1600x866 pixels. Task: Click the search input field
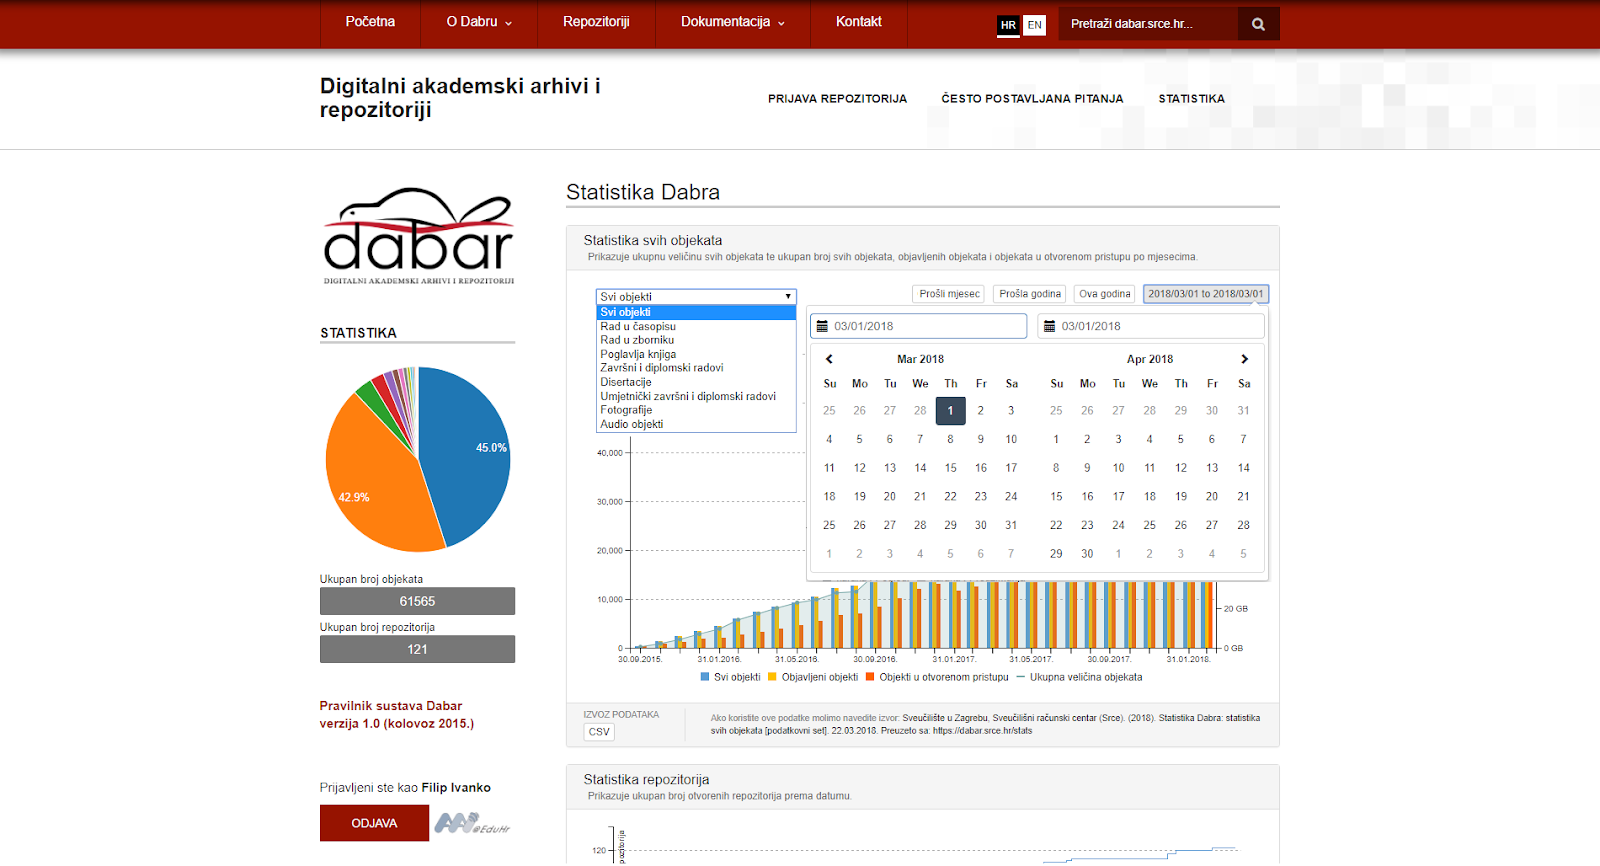[1148, 24]
